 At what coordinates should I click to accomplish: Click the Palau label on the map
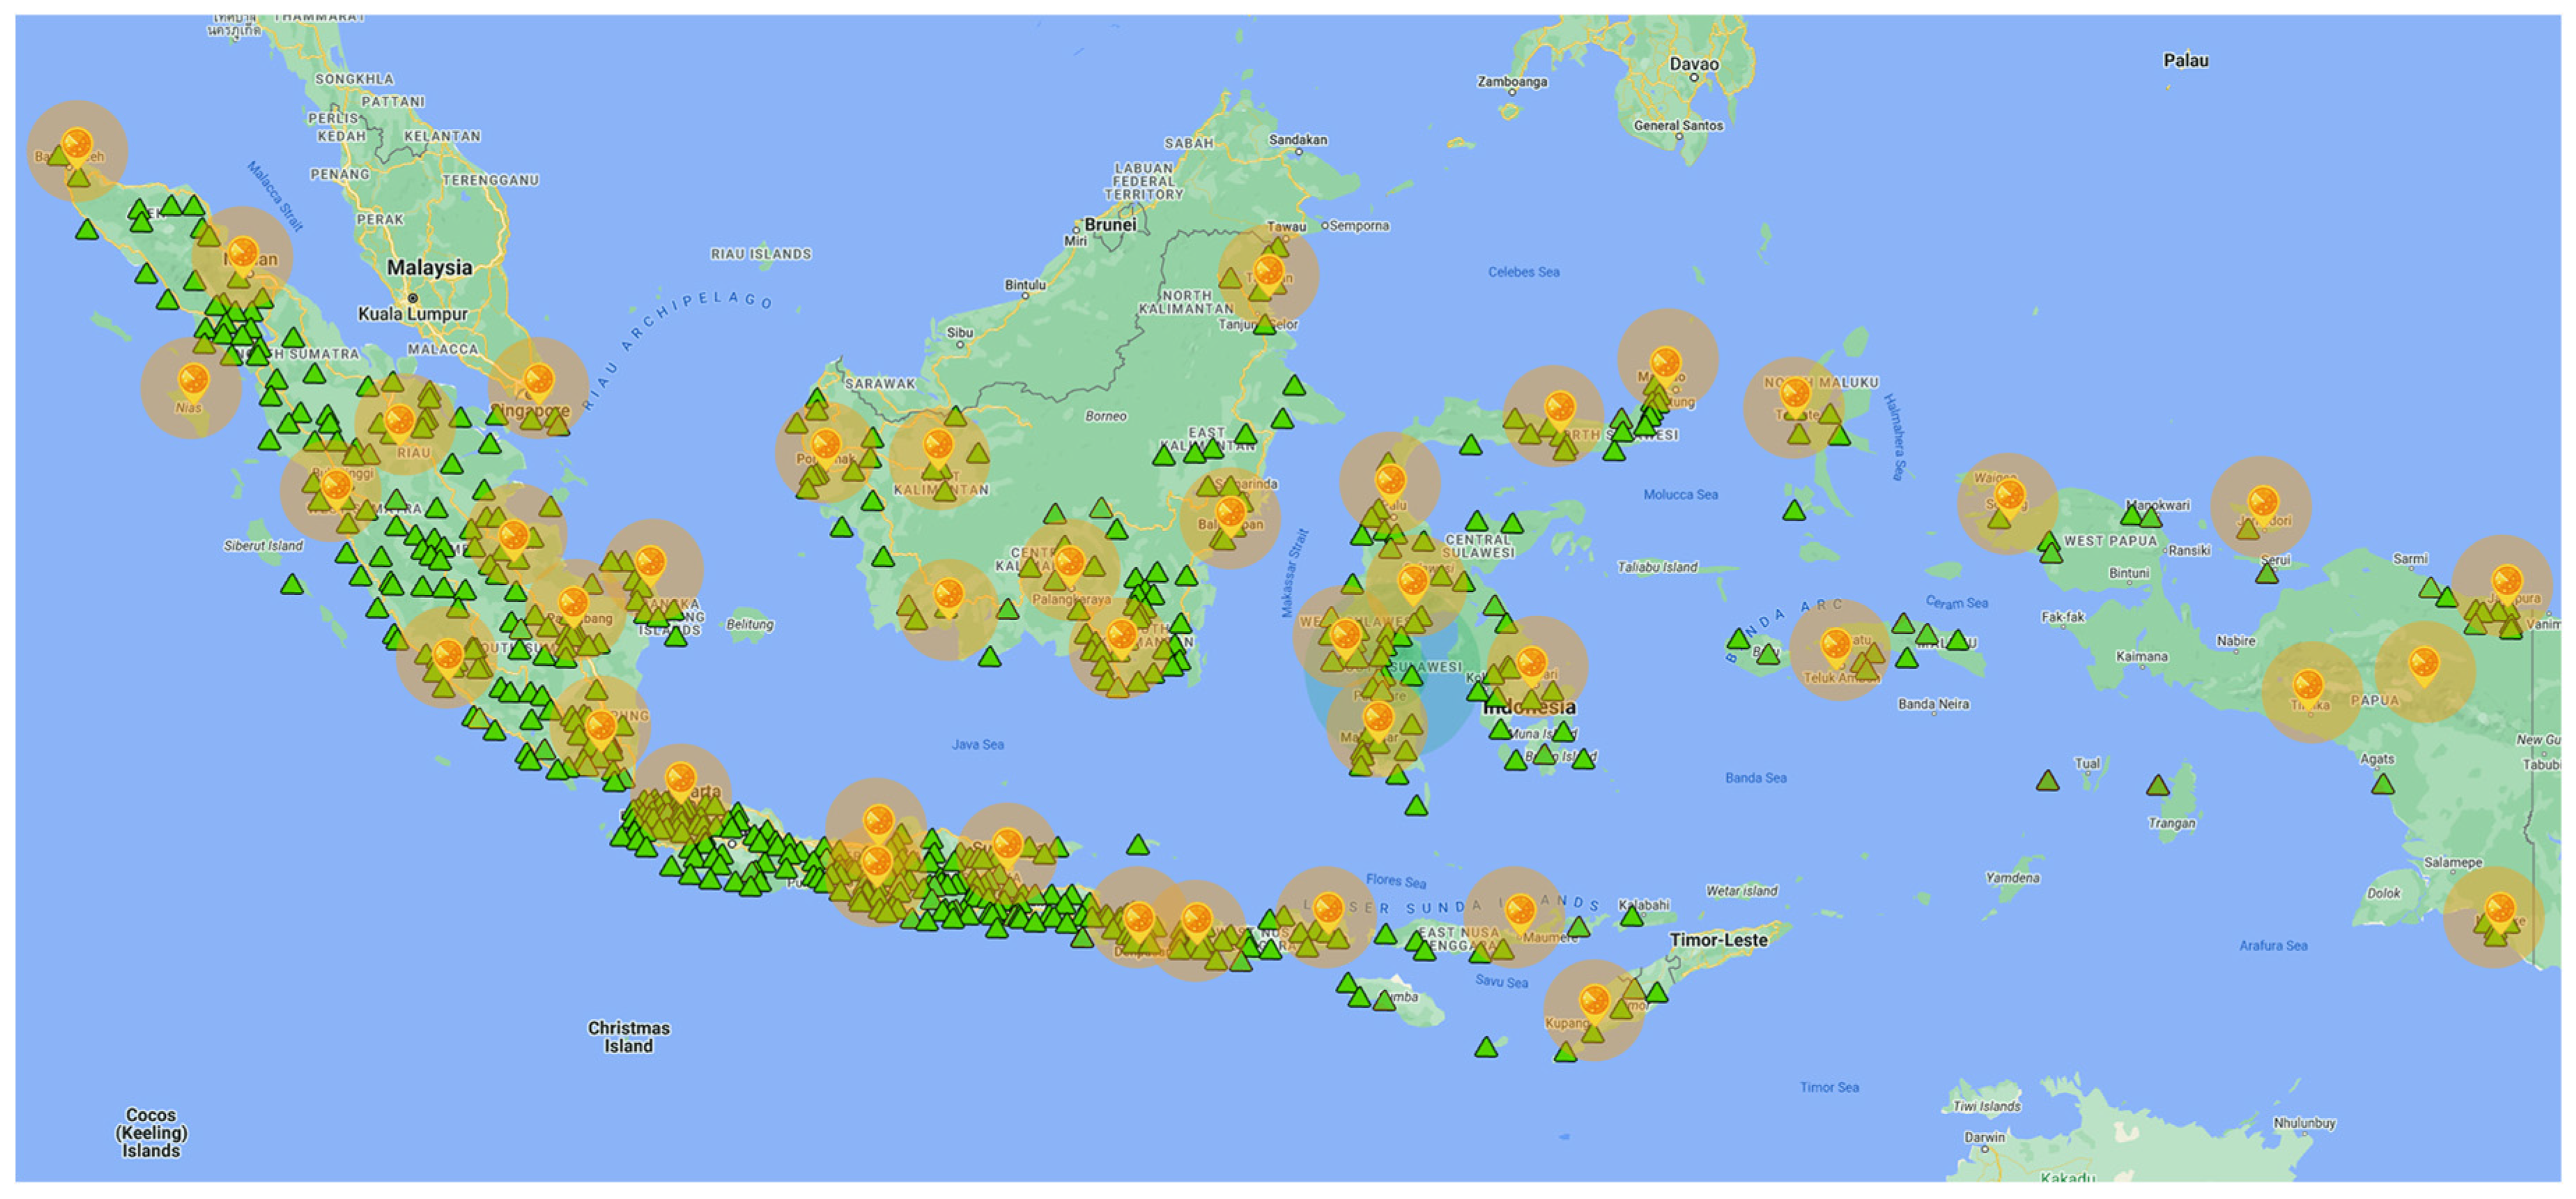(2186, 60)
